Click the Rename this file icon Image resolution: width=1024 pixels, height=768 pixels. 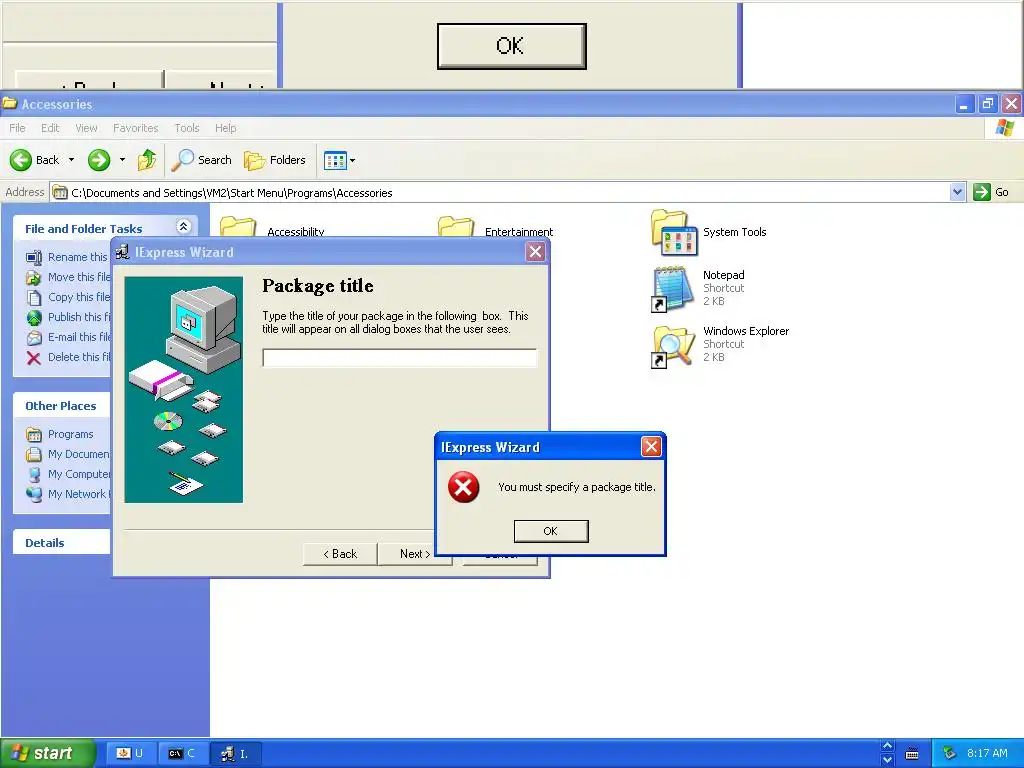tap(34, 257)
